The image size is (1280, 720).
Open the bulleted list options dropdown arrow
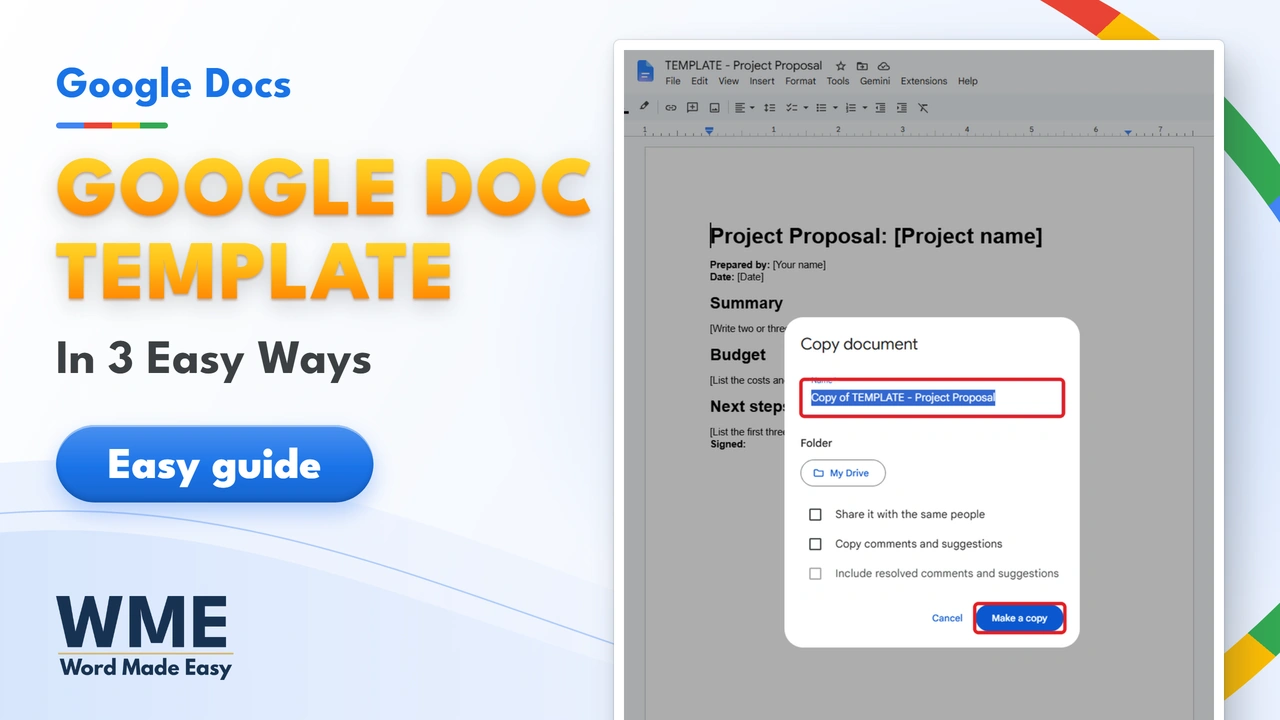[x=835, y=108]
